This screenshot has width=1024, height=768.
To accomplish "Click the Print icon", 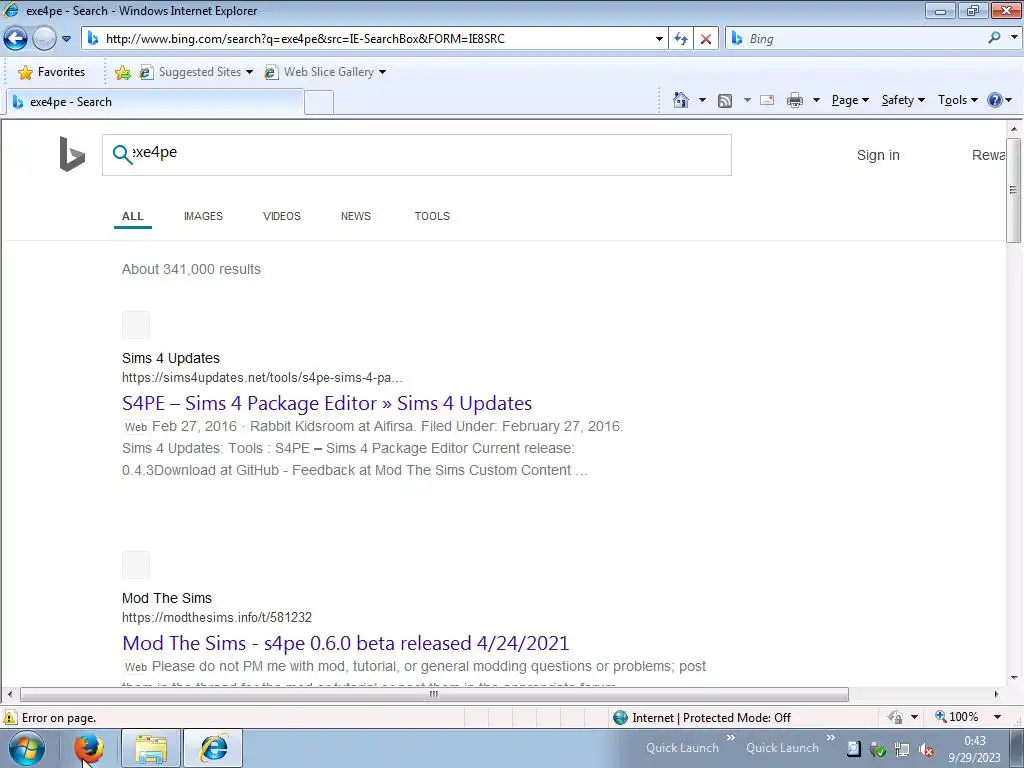I will (x=795, y=100).
